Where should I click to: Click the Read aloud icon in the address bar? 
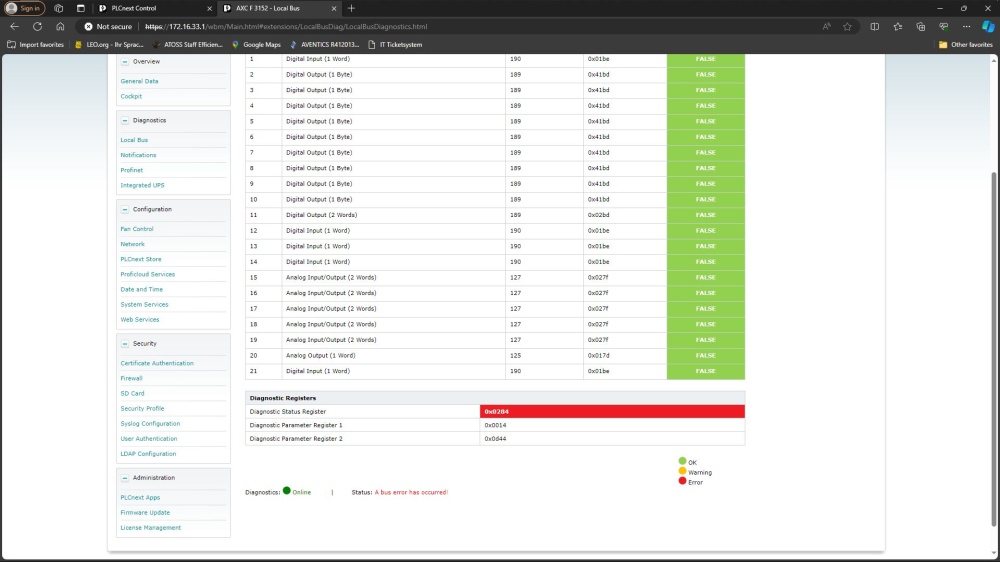(826, 27)
